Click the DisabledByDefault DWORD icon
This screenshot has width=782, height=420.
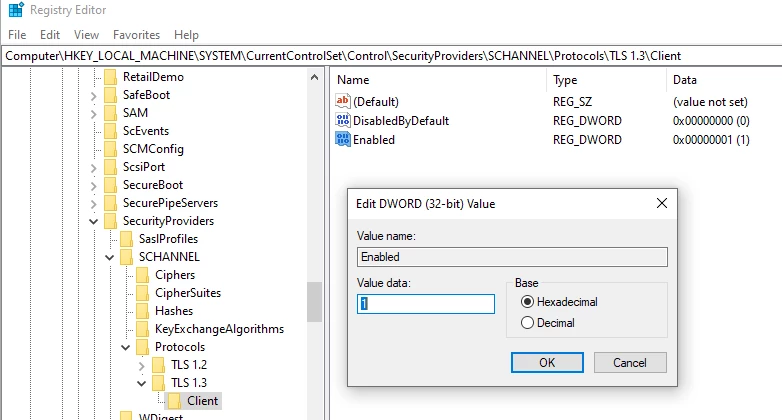pyautogui.click(x=343, y=120)
